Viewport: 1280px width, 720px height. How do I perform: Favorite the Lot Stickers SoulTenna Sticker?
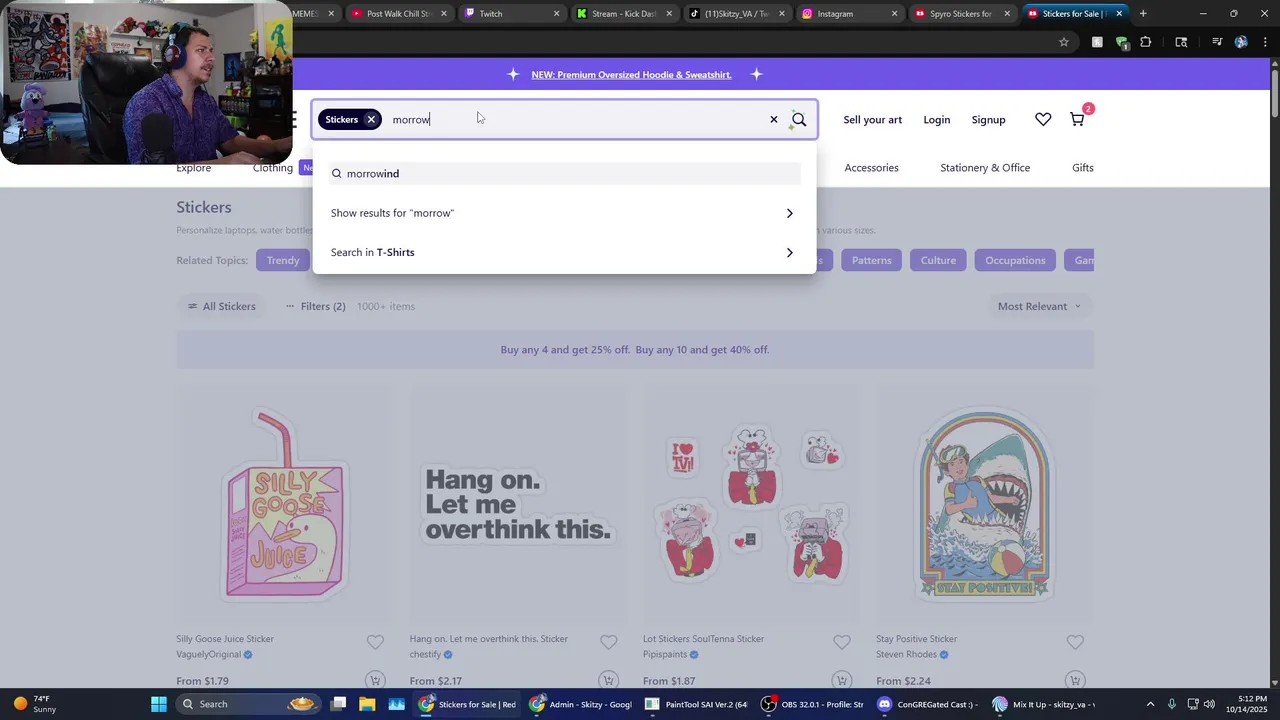coord(842,642)
